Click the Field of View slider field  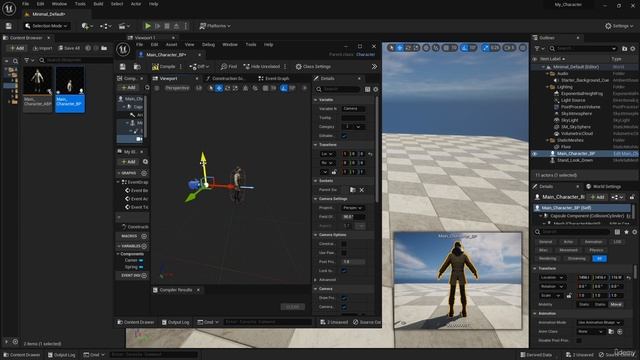click(x=353, y=217)
